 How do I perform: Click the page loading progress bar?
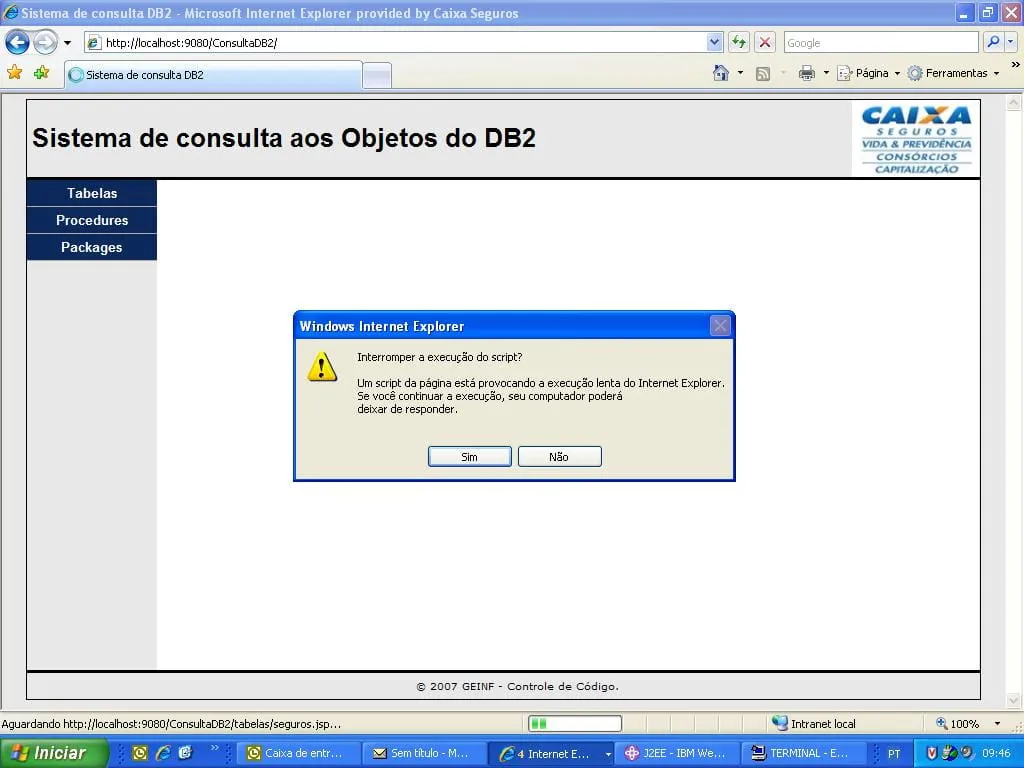coord(575,723)
